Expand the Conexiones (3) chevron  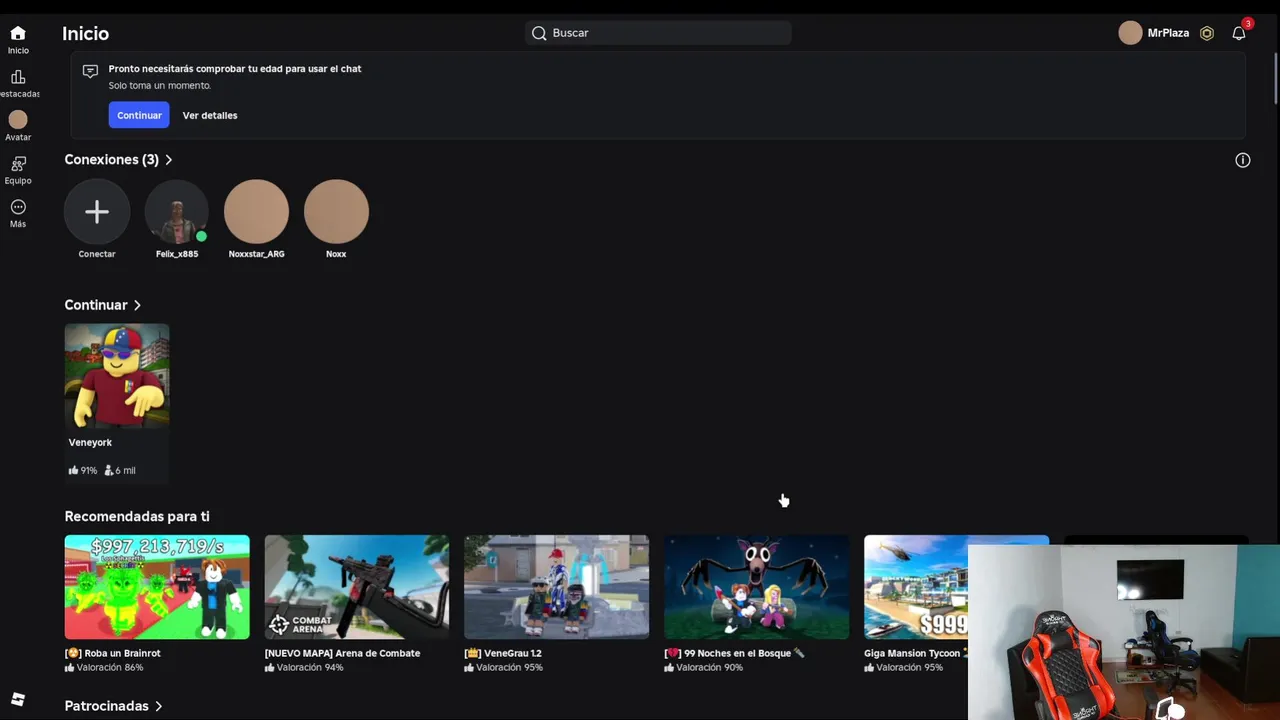(168, 160)
